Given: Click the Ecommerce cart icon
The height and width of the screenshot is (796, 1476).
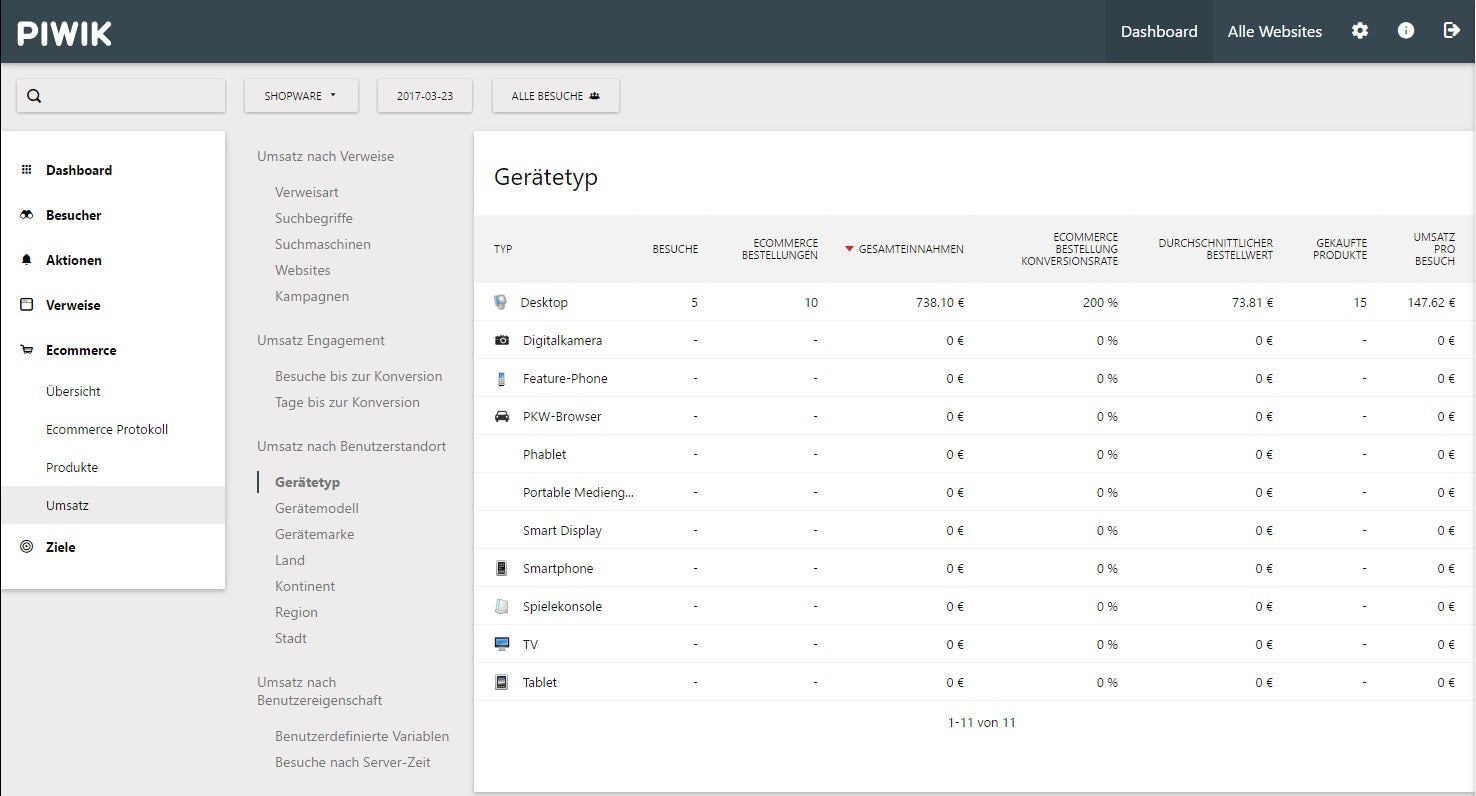Looking at the screenshot, I should pyautogui.click(x=27, y=350).
